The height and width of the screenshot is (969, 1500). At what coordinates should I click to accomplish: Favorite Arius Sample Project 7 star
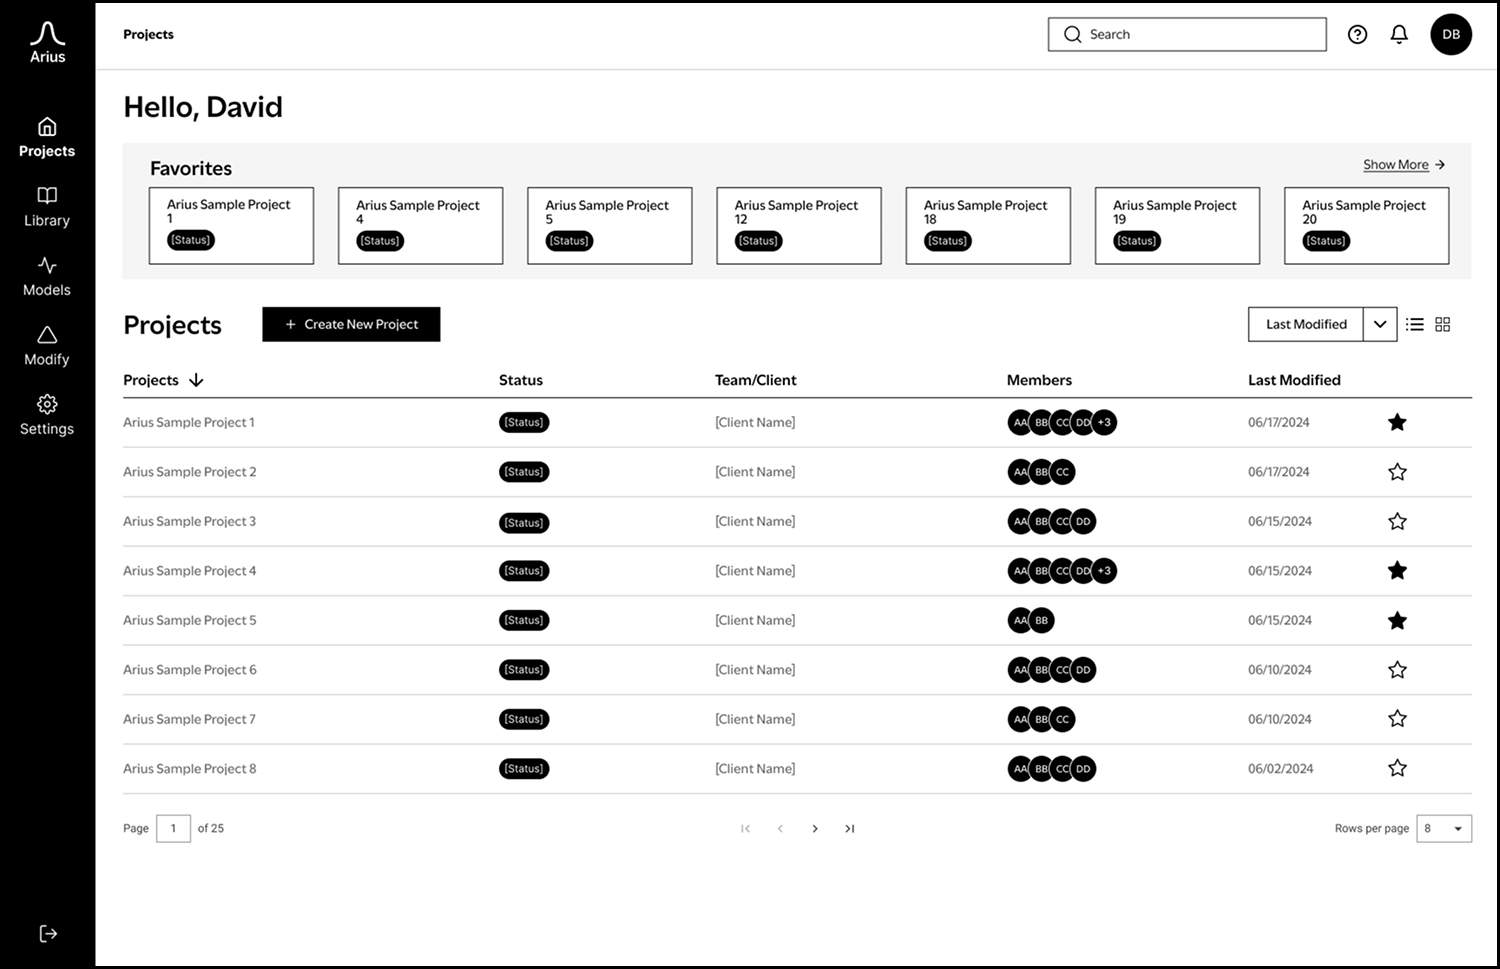click(x=1397, y=719)
